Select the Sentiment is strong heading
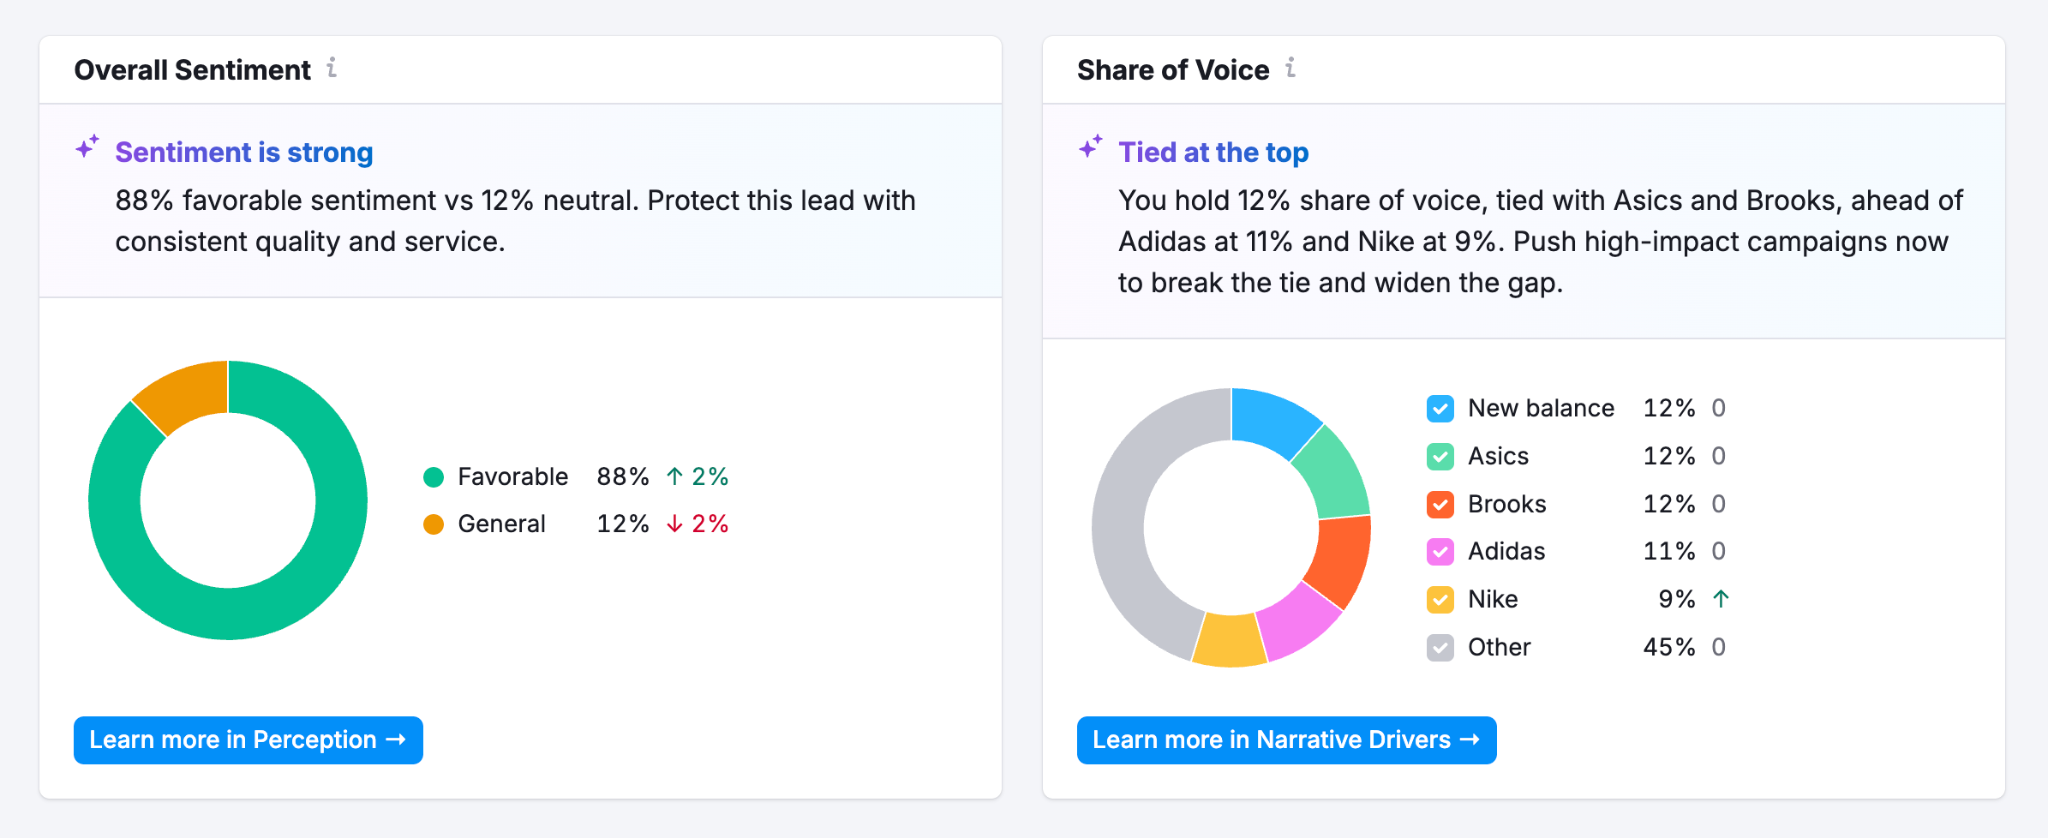This screenshot has height=838, width=2048. (x=244, y=152)
